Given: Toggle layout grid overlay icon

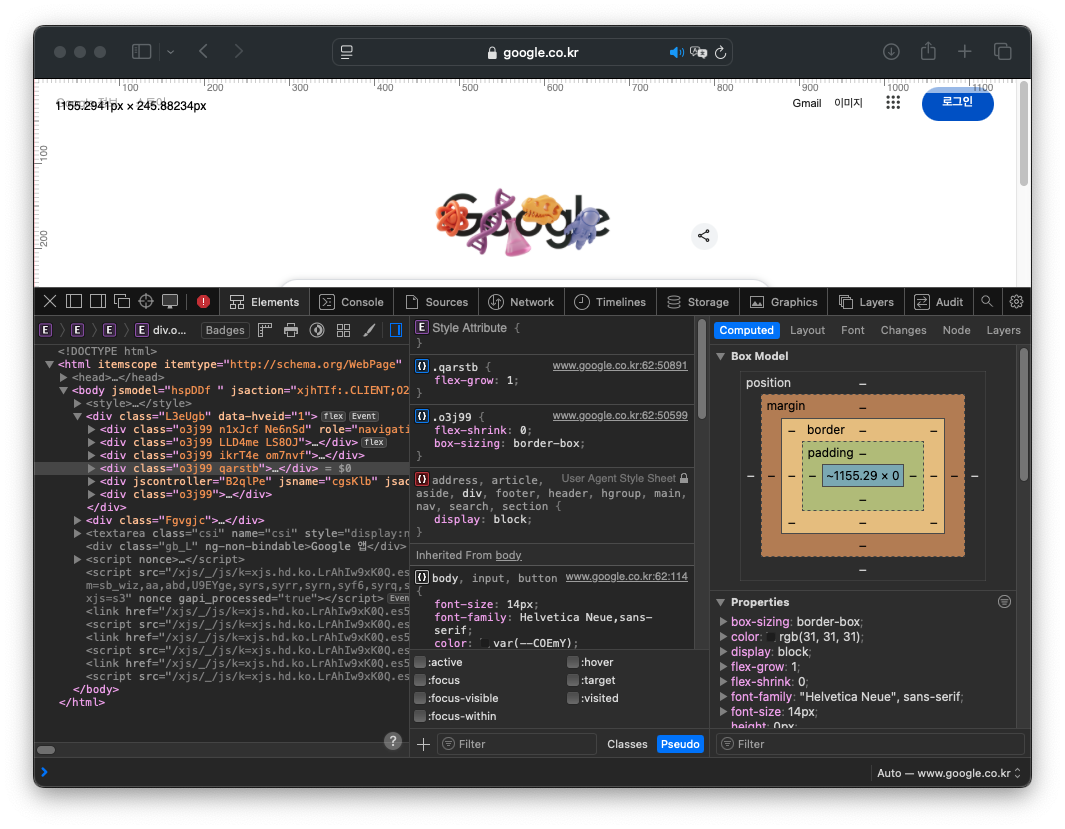Looking at the screenshot, I should tap(344, 330).
